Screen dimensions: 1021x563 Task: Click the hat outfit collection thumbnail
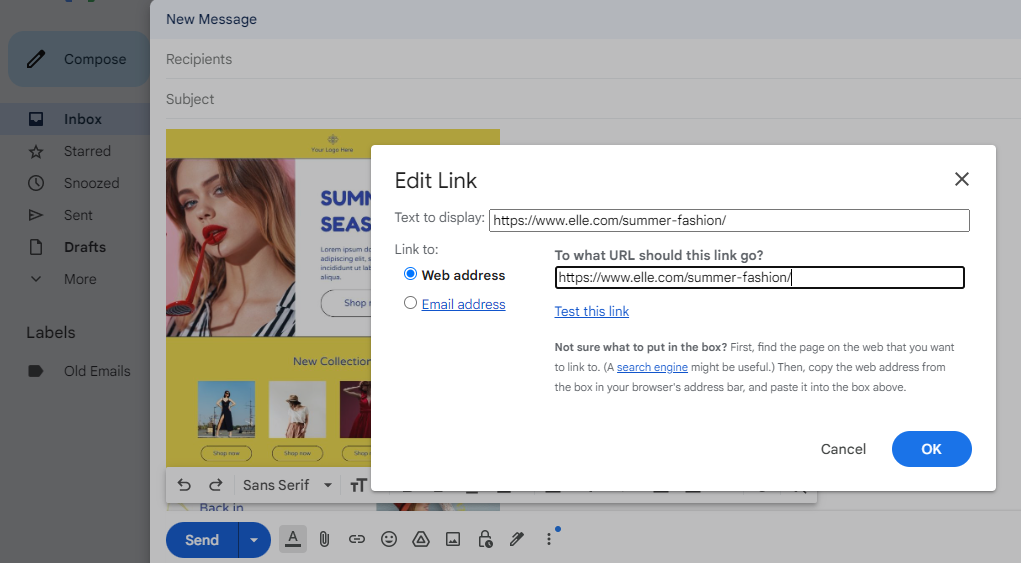[297, 409]
